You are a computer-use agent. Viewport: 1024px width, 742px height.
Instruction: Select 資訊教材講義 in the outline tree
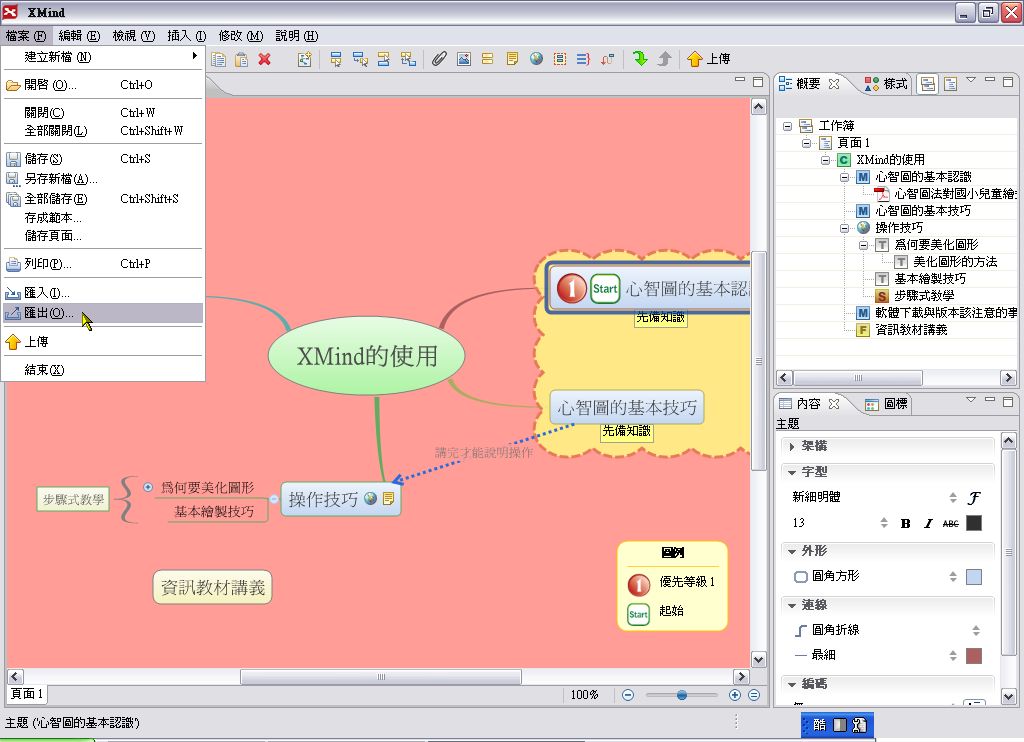910,330
